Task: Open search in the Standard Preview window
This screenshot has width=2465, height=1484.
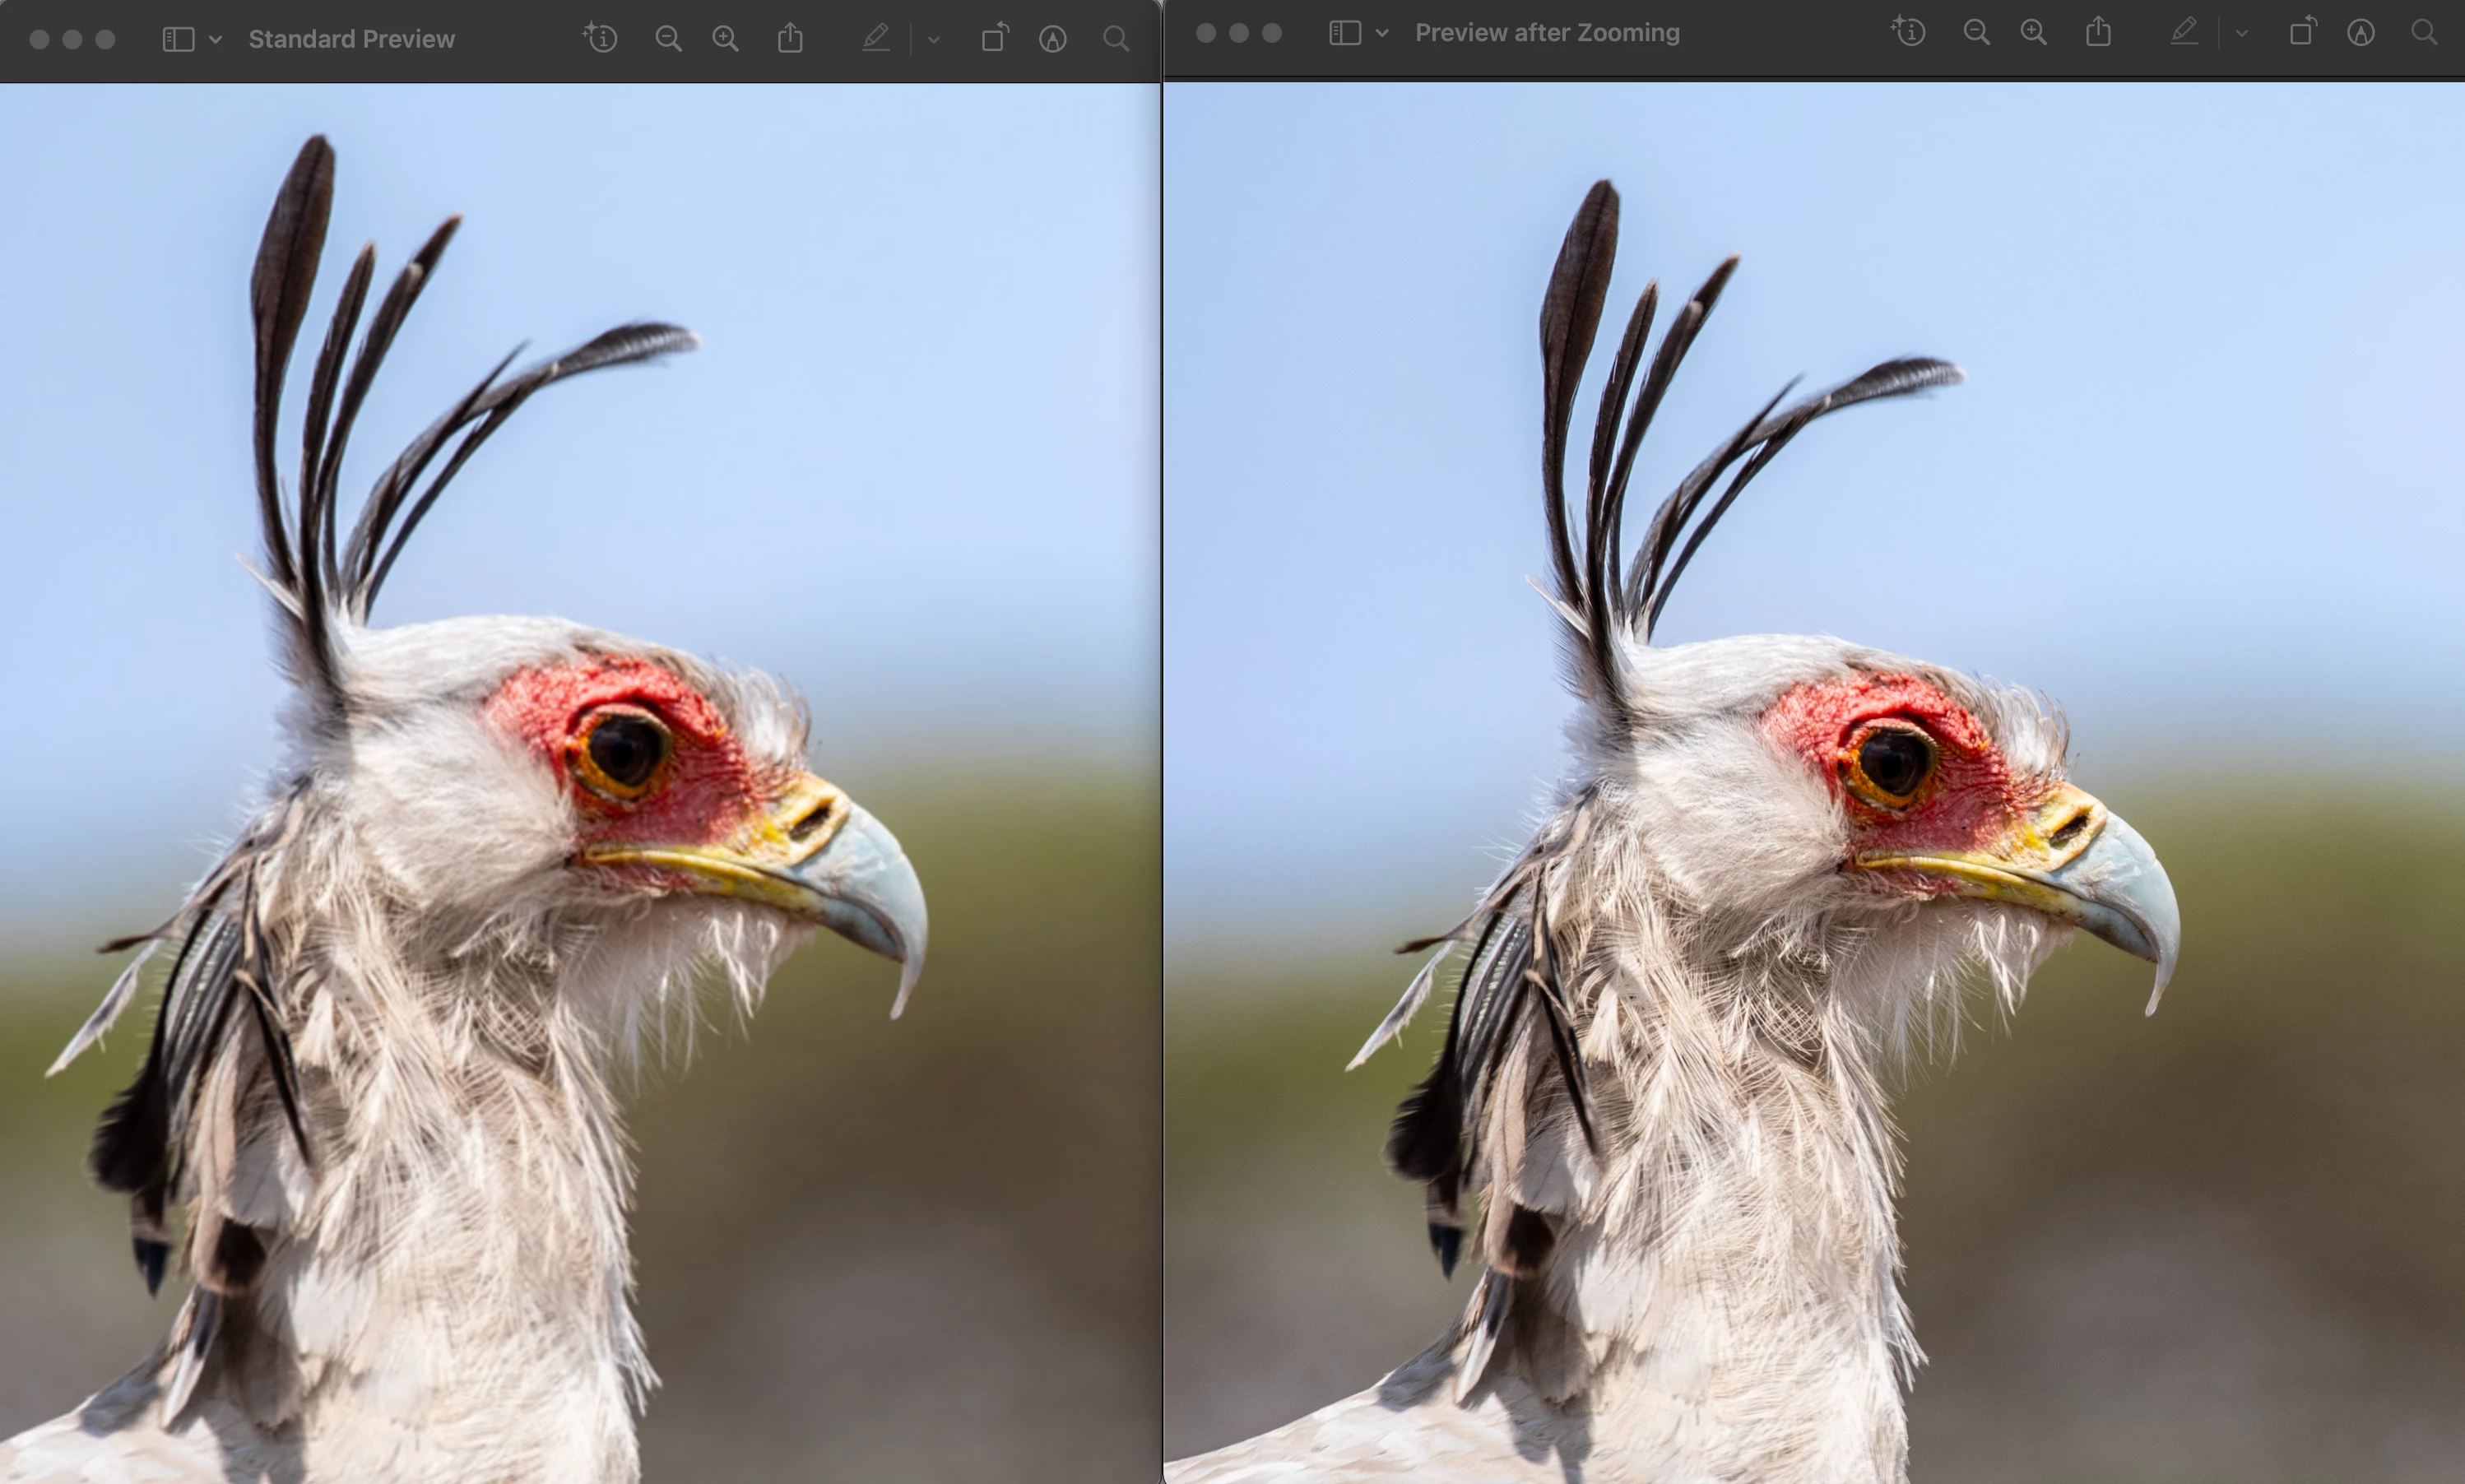Action: 1116,39
